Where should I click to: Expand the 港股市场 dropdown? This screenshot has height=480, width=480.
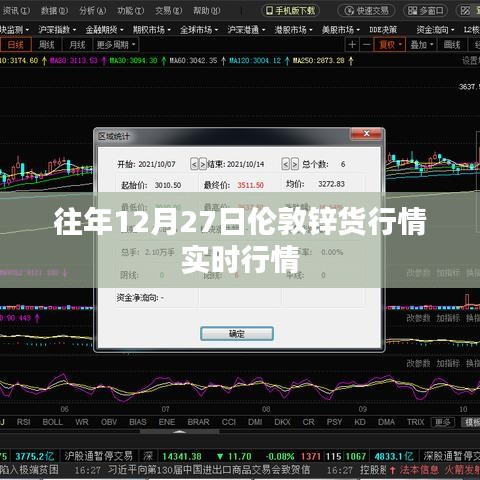click(293, 30)
